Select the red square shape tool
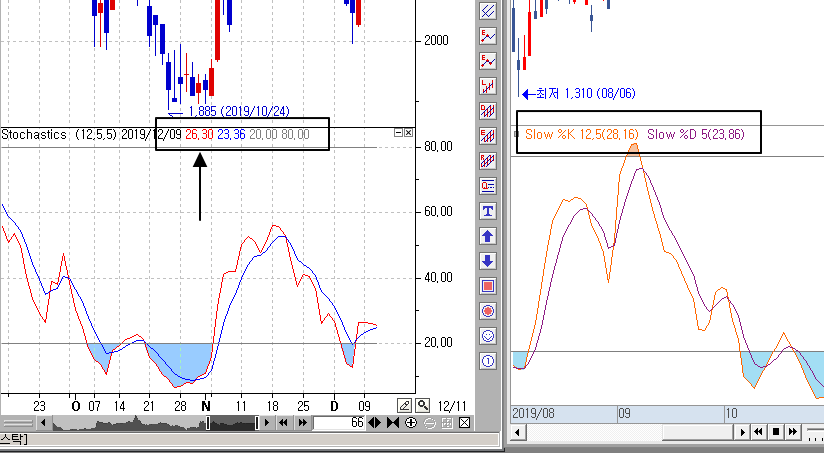The height and width of the screenshot is (453, 824). click(x=488, y=286)
